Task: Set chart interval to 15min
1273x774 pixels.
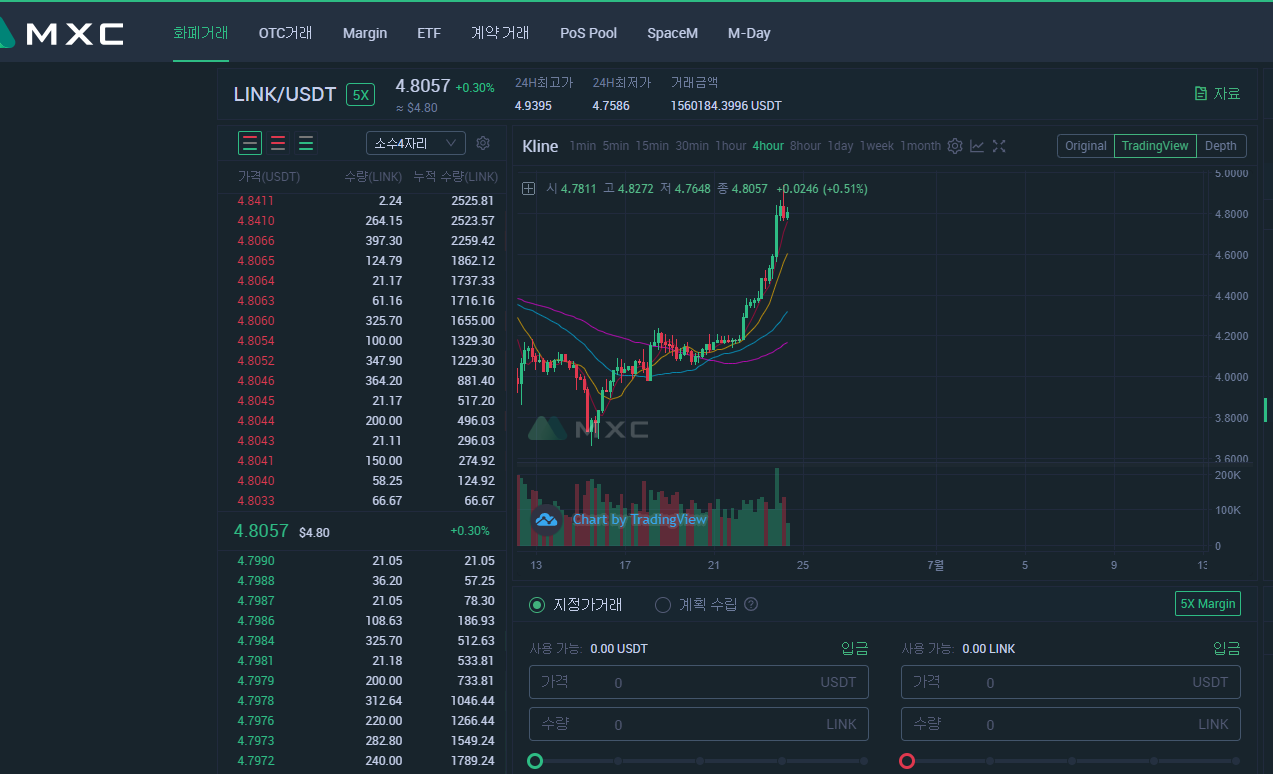Action: tap(652, 146)
